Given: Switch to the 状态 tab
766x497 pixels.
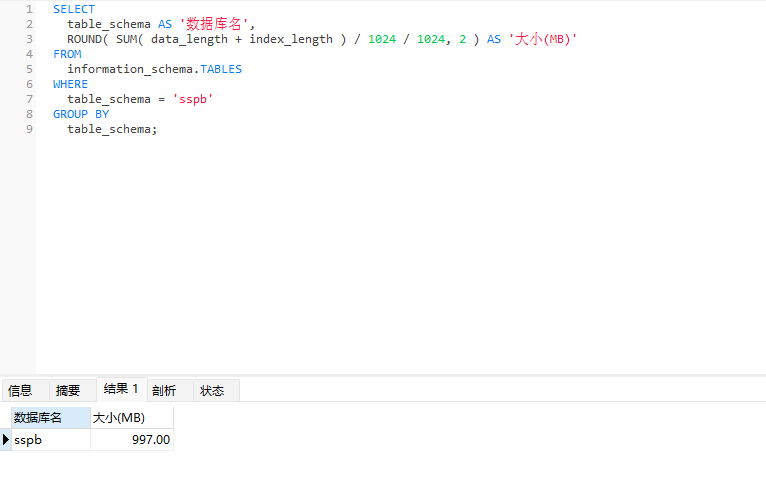Looking at the screenshot, I should pos(216,390).
